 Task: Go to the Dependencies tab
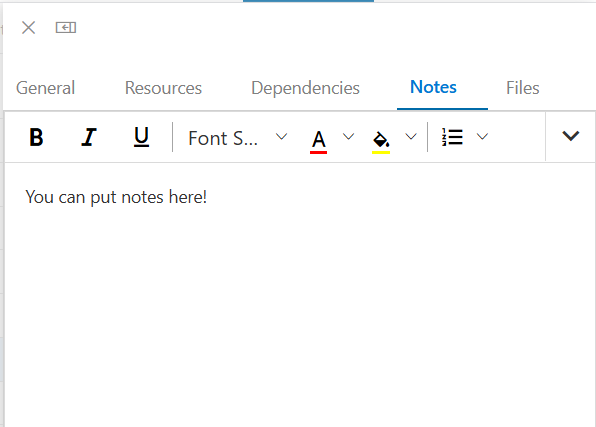pyautogui.click(x=305, y=88)
